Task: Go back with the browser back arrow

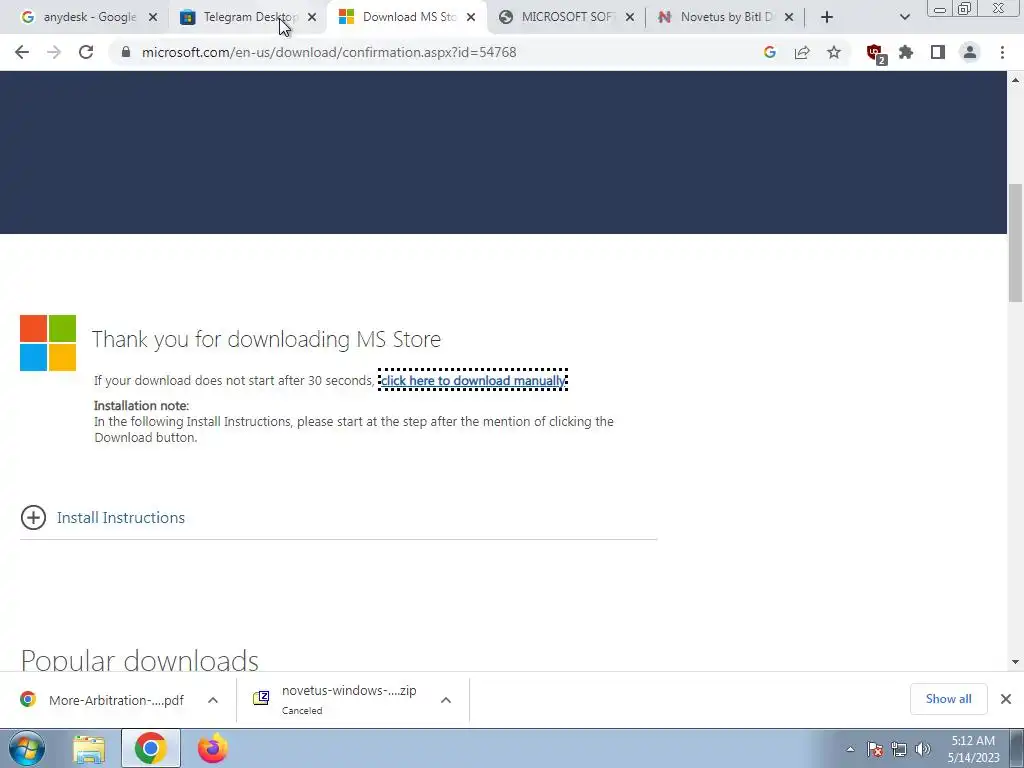Action: coord(22,52)
